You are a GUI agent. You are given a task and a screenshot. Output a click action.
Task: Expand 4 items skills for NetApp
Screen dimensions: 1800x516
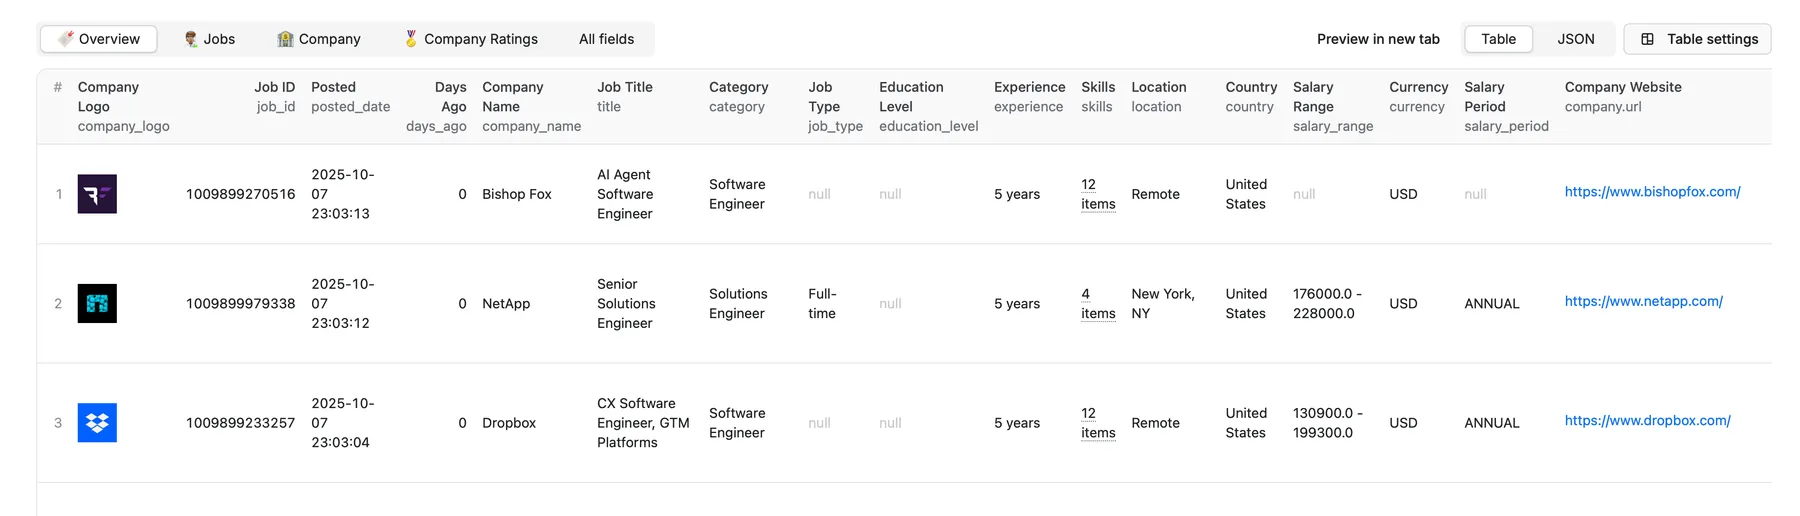[x=1097, y=303]
